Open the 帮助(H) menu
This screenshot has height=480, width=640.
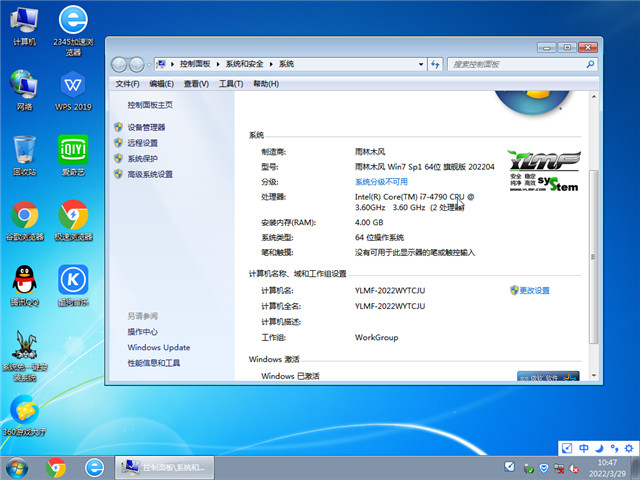point(266,84)
